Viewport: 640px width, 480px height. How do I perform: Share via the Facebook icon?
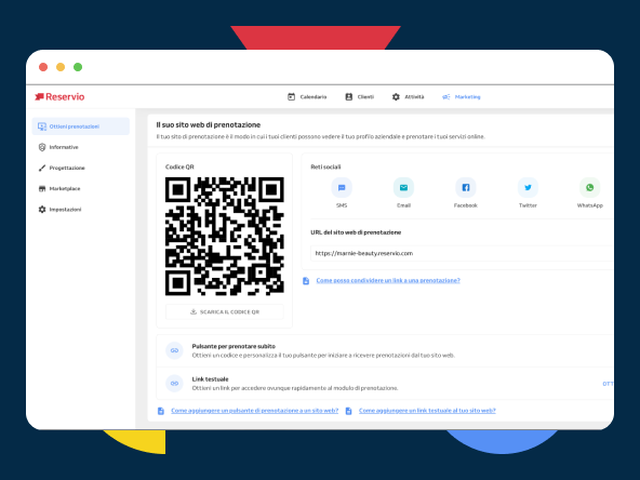click(x=466, y=187)
